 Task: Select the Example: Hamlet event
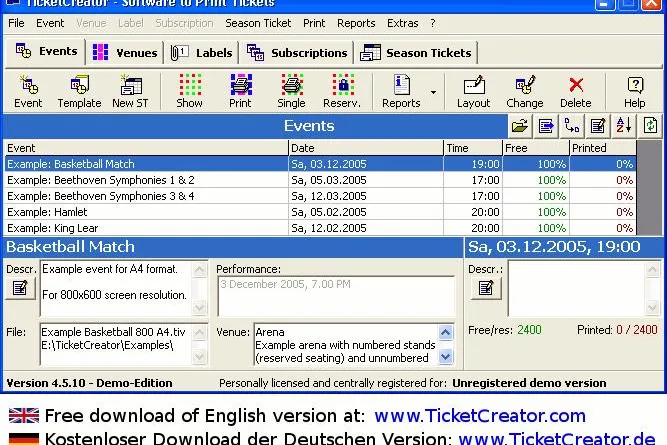pyautogui.click(x=320, y=212)
